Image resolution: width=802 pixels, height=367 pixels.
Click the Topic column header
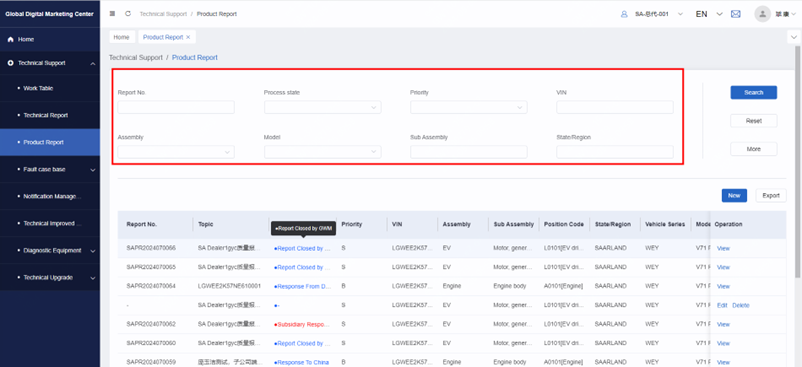(x=206, y=224)
